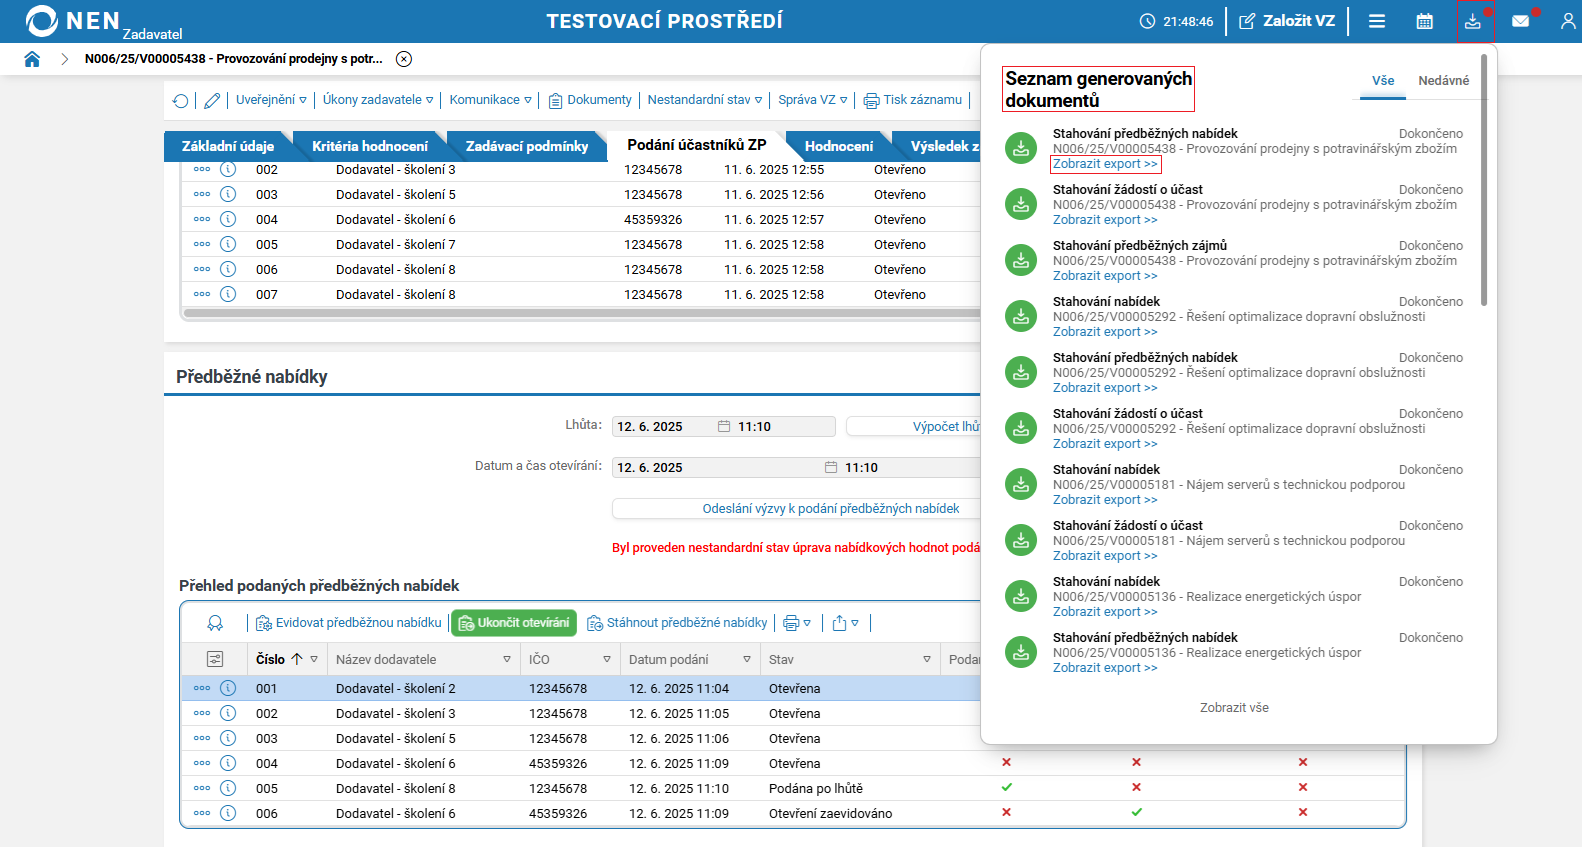Screen dimensions: 1582x847
Task: Close the N006/25/V00005438 breadcrumb tab
Action: [404, 59]
